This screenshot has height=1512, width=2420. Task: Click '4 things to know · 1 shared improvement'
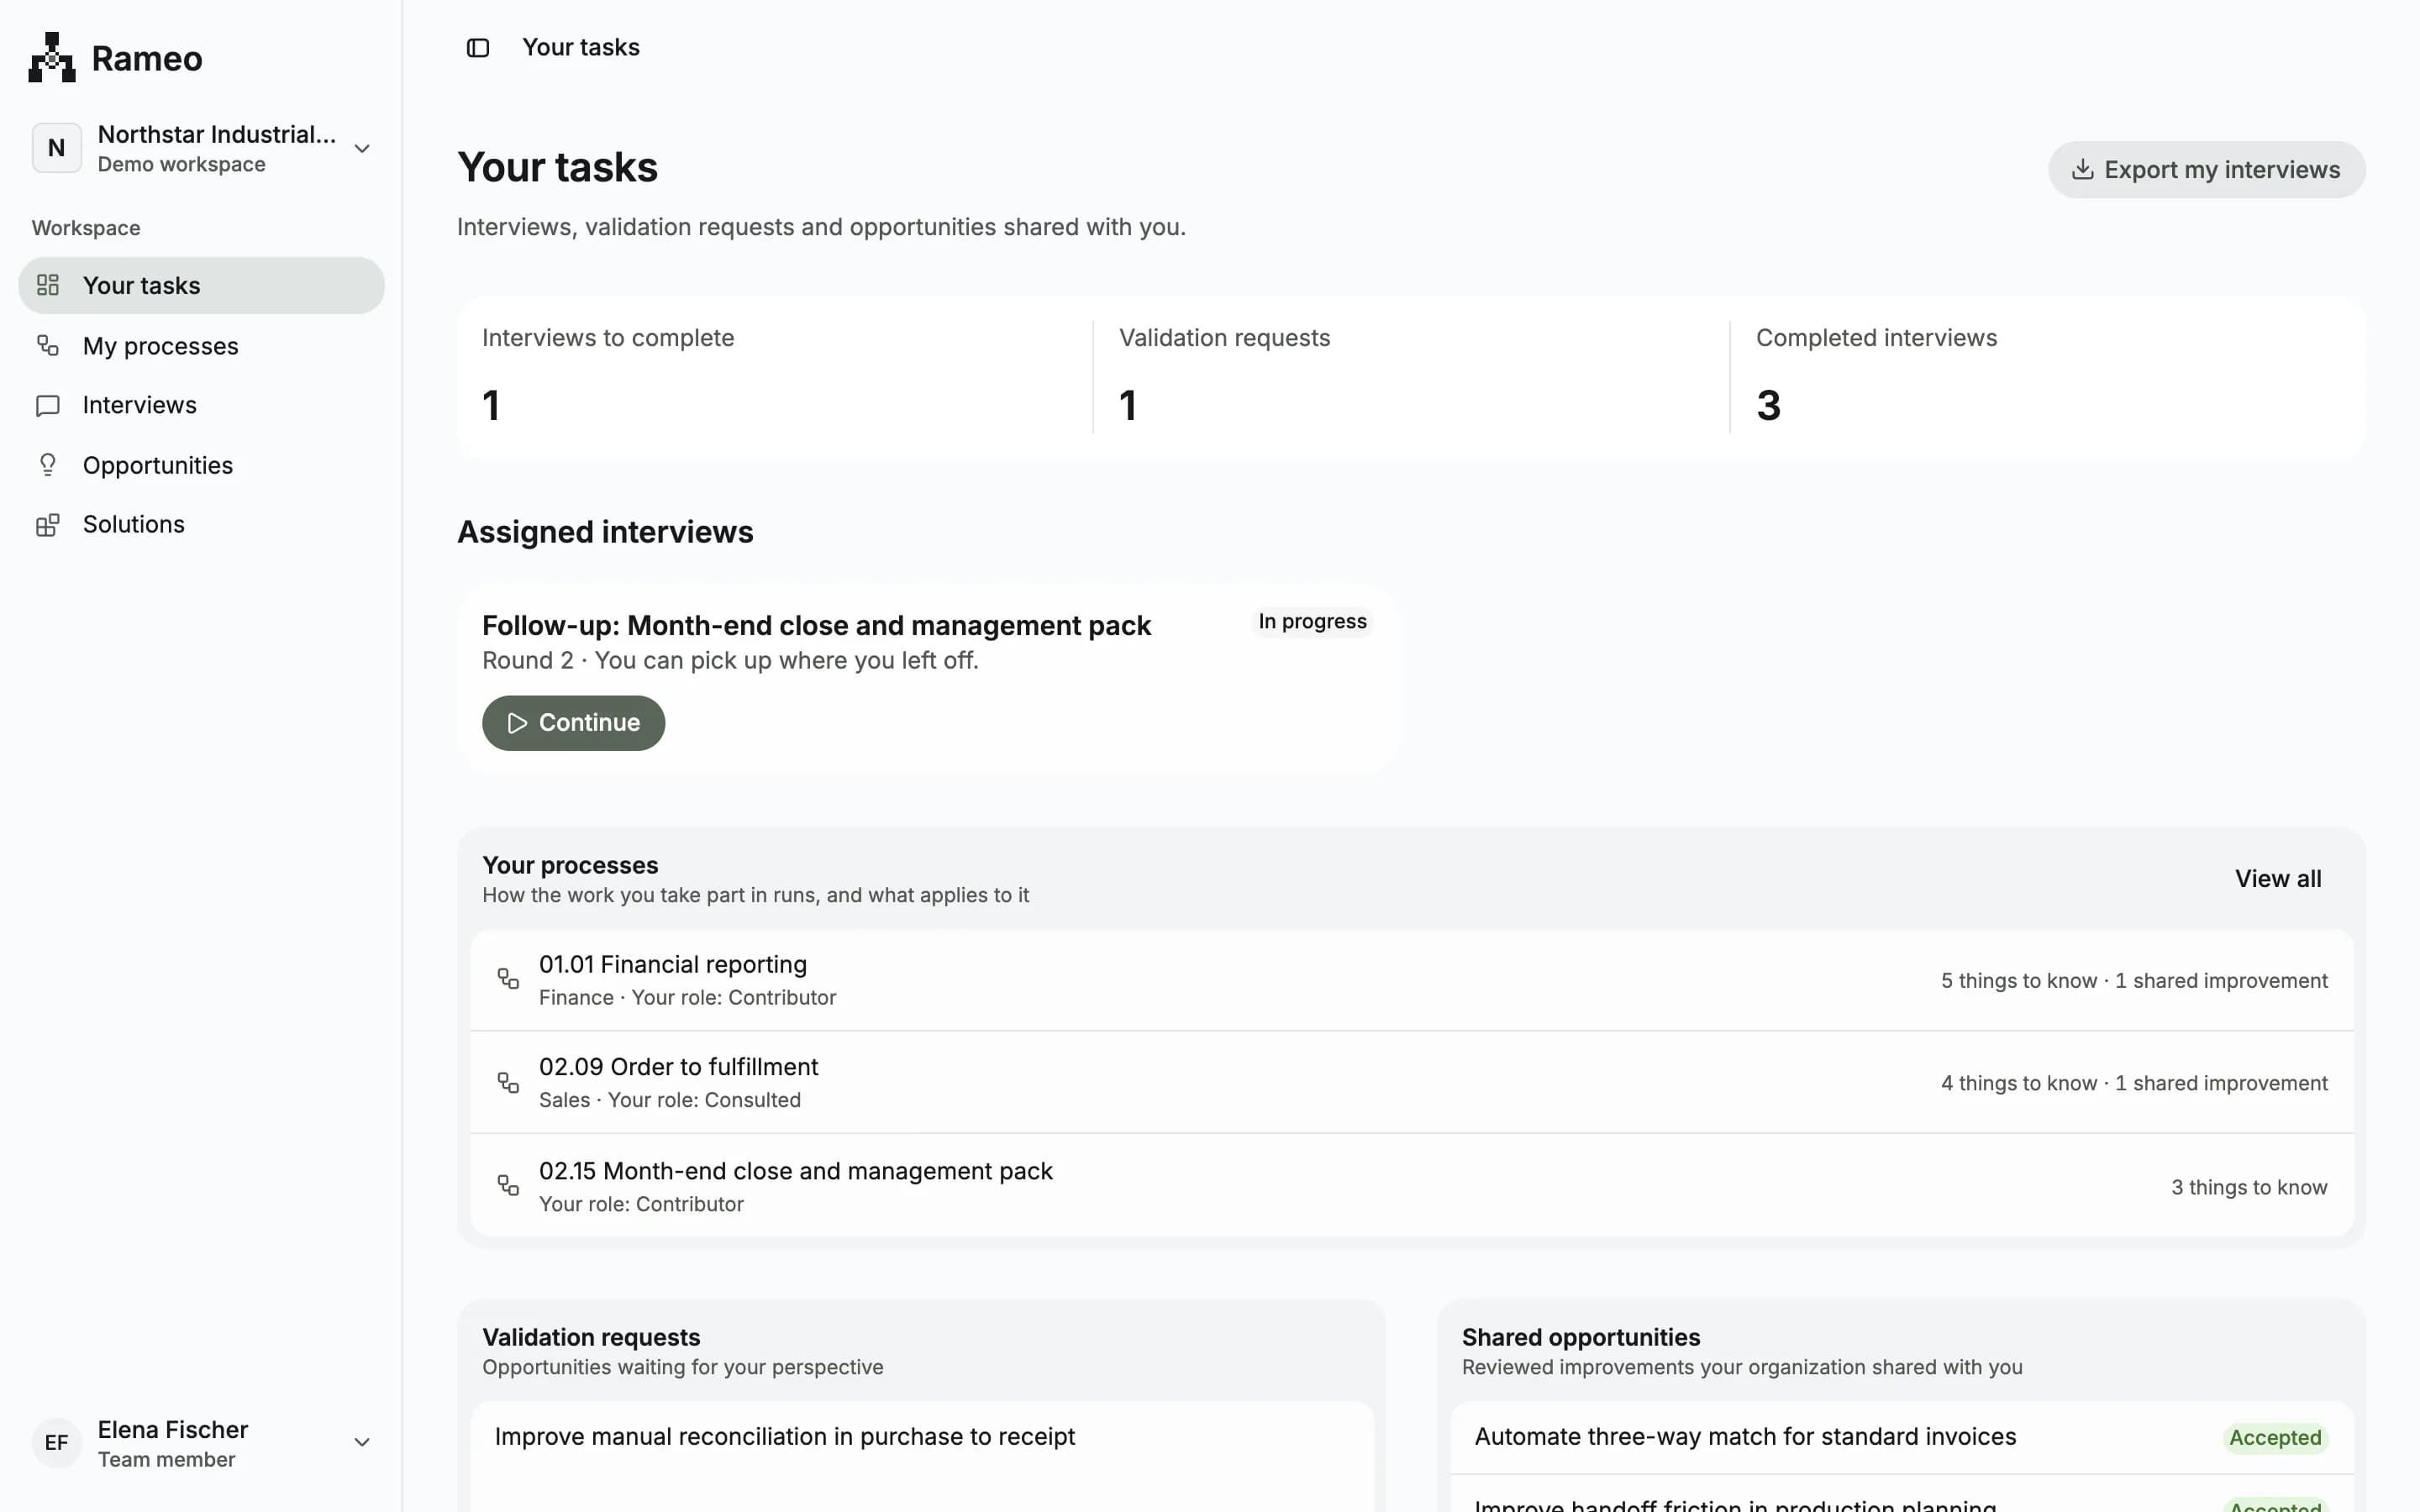2134,1083
